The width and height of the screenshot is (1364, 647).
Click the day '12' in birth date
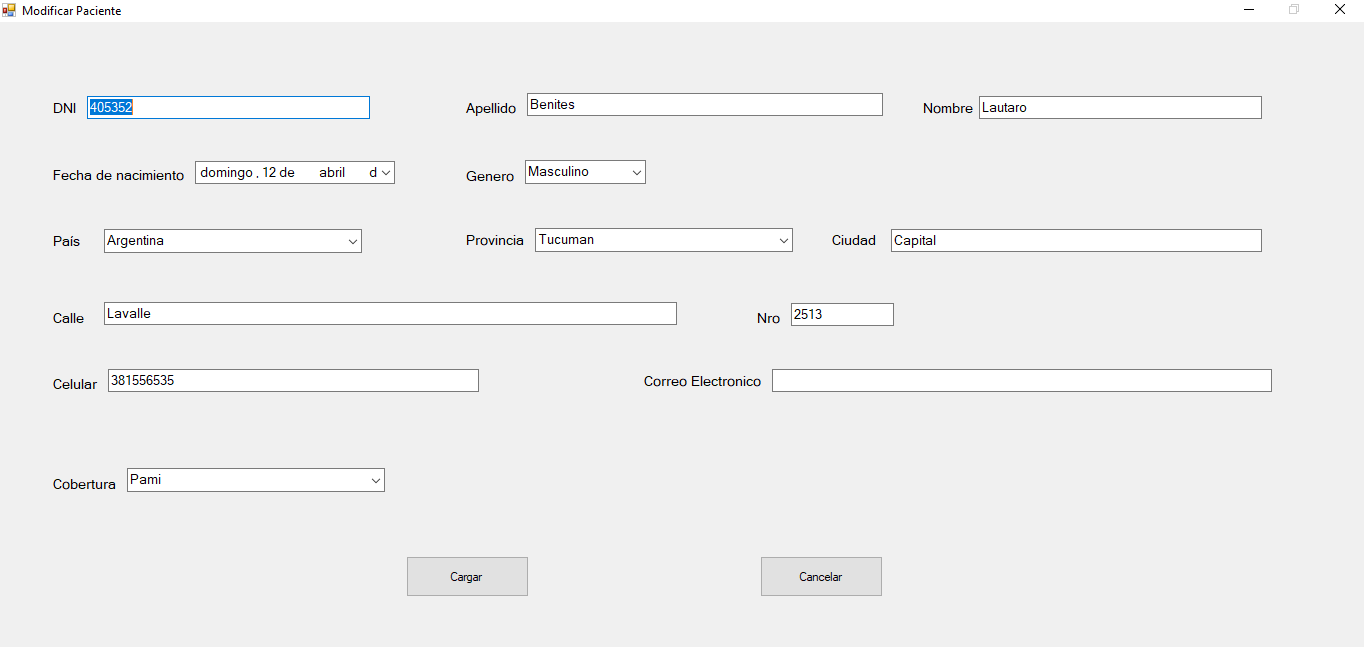pos(270,173)
